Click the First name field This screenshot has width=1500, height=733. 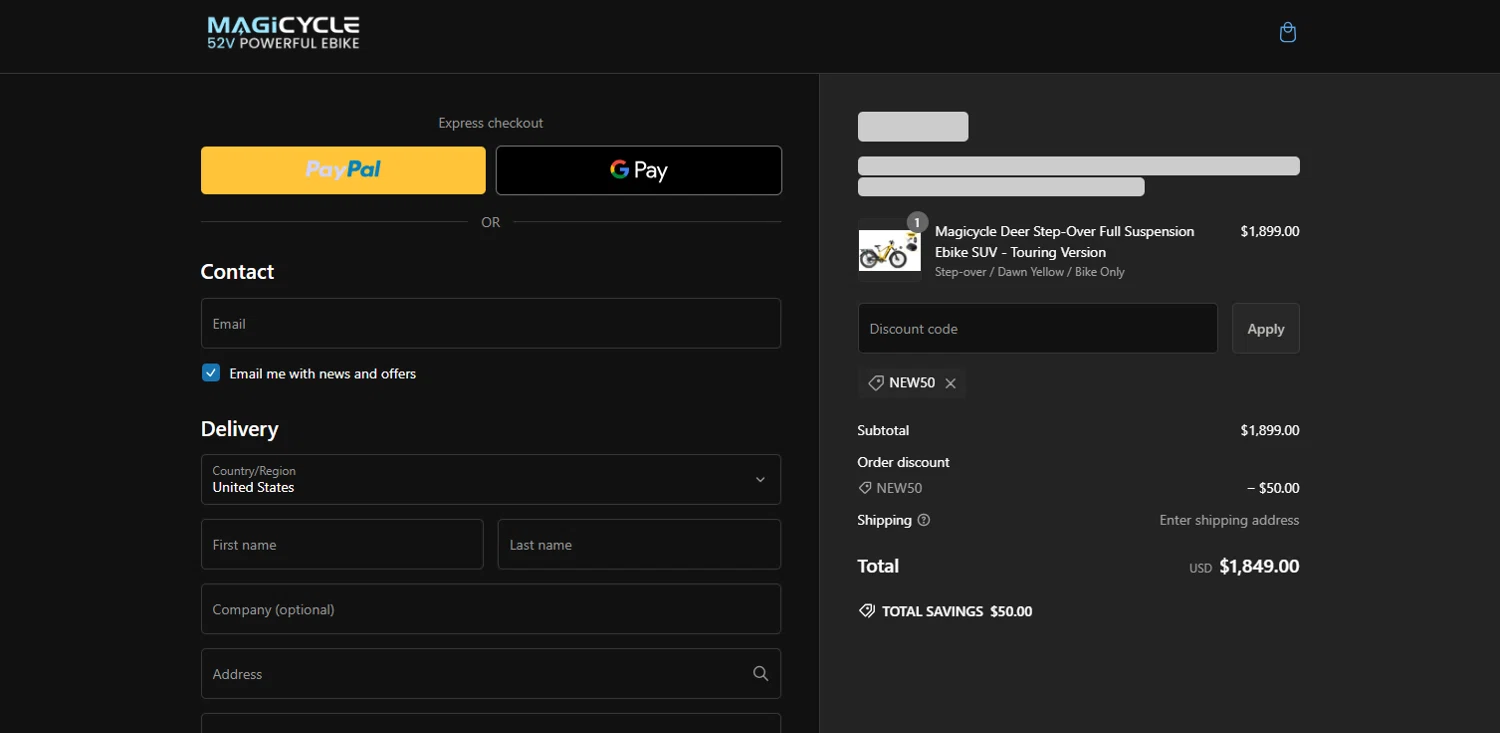tap(342, 545)
